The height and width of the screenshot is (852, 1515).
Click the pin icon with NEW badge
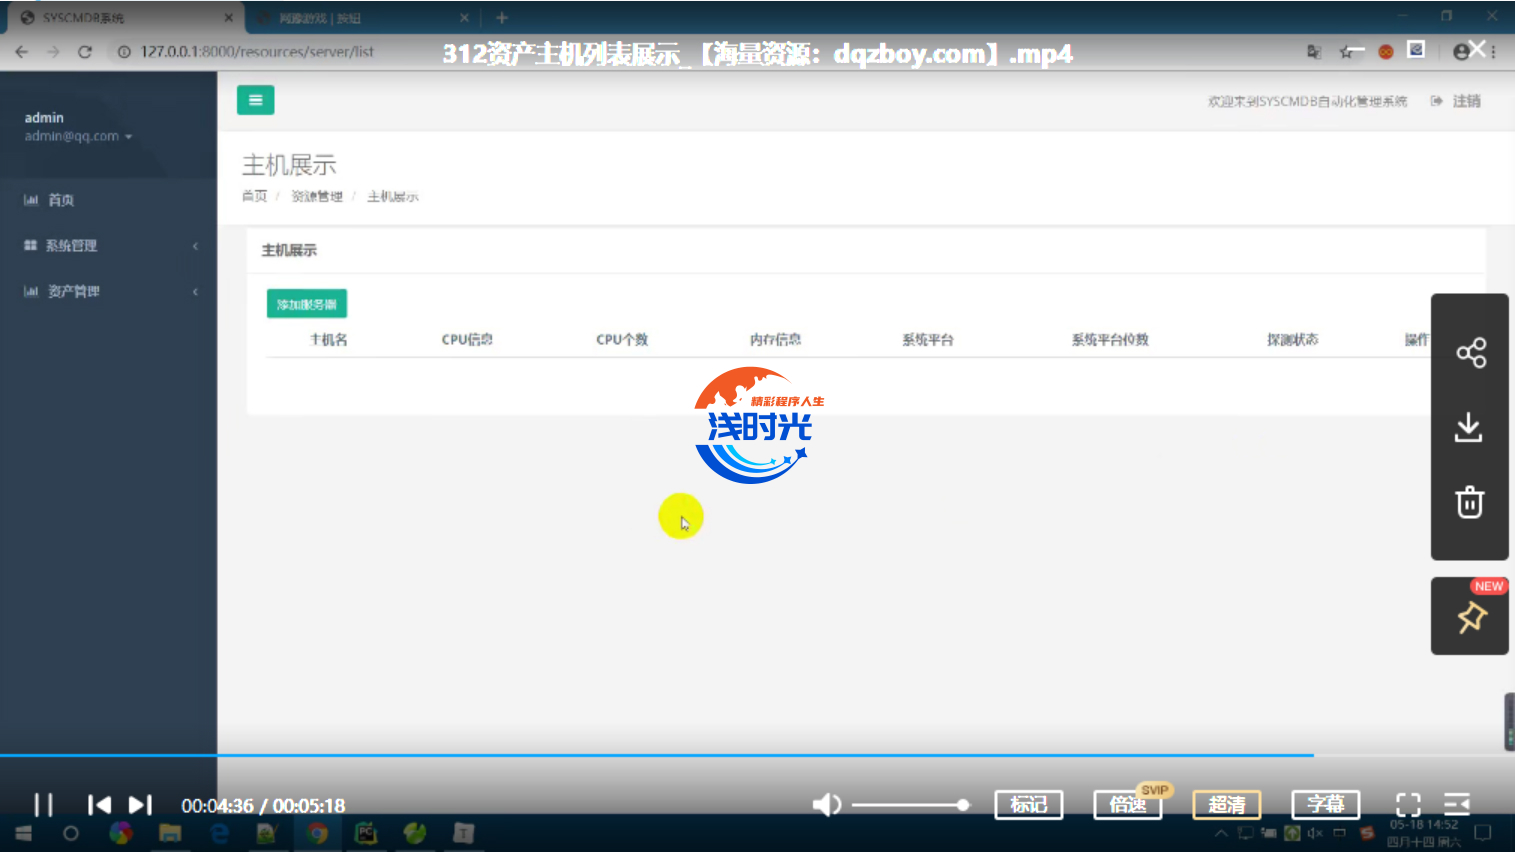coord(1470,618)
